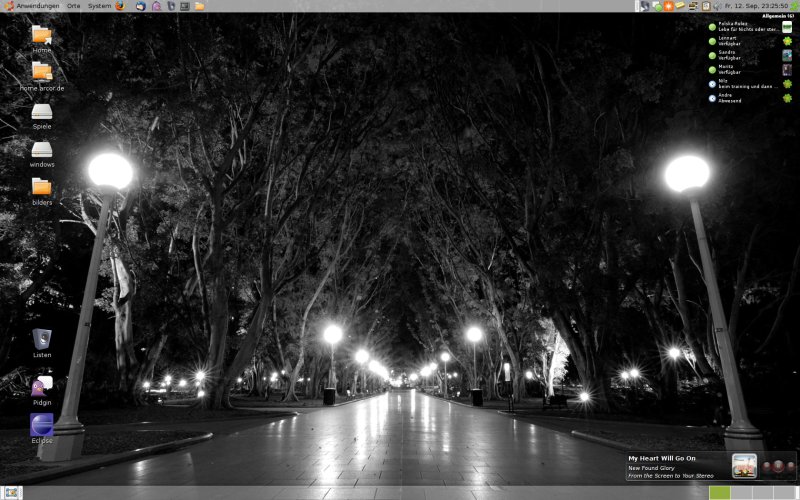This screenshot has height=500, width=800.
Task: Open the windows drive icon
Action: click(x=41, y=150)
